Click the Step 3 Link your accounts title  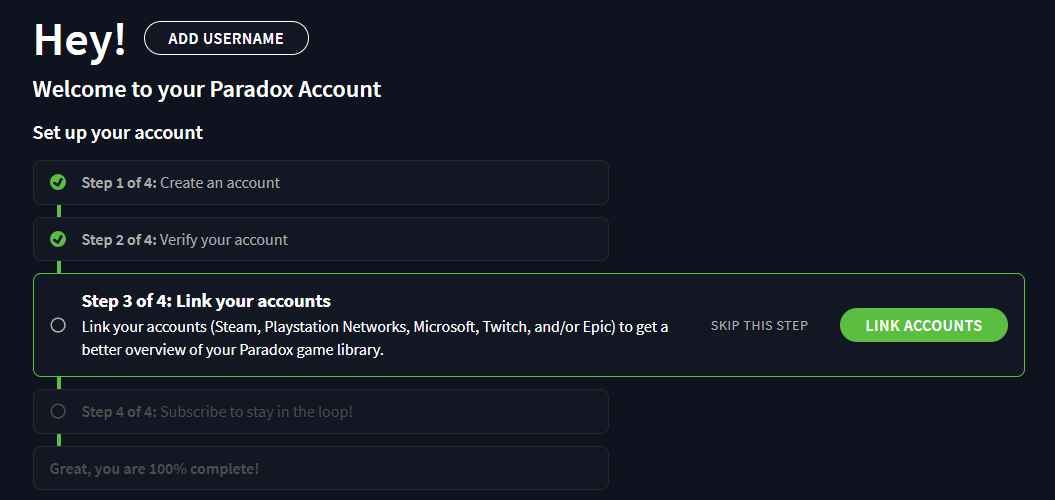coord(206,300)
